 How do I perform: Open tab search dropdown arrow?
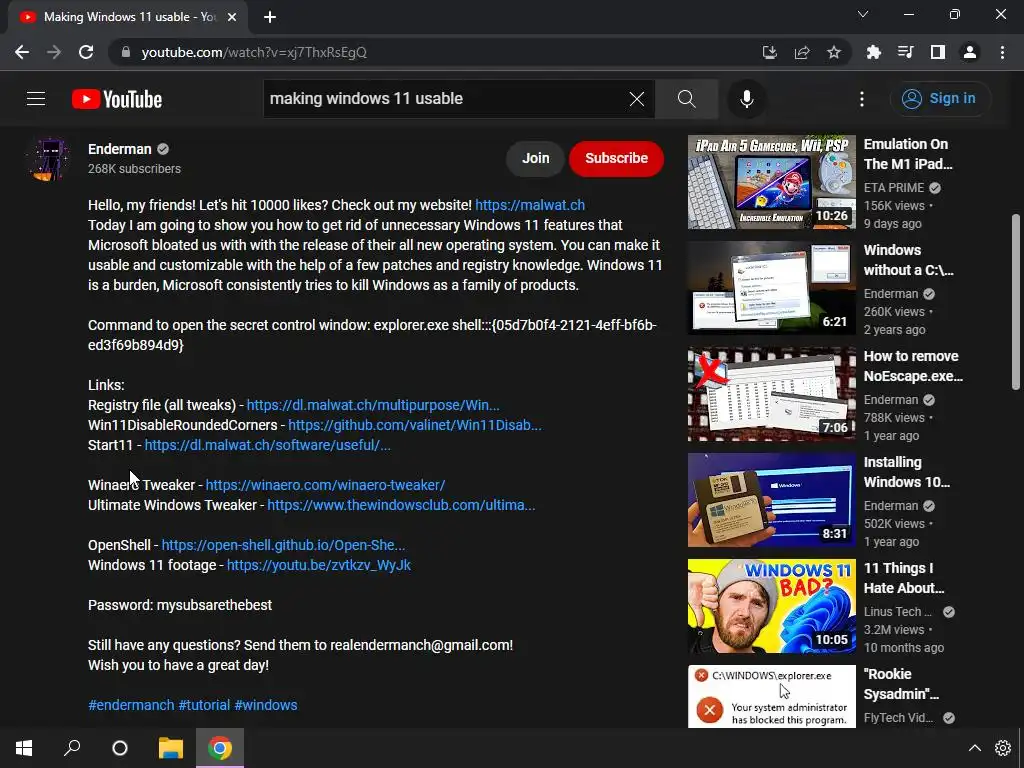863,14
